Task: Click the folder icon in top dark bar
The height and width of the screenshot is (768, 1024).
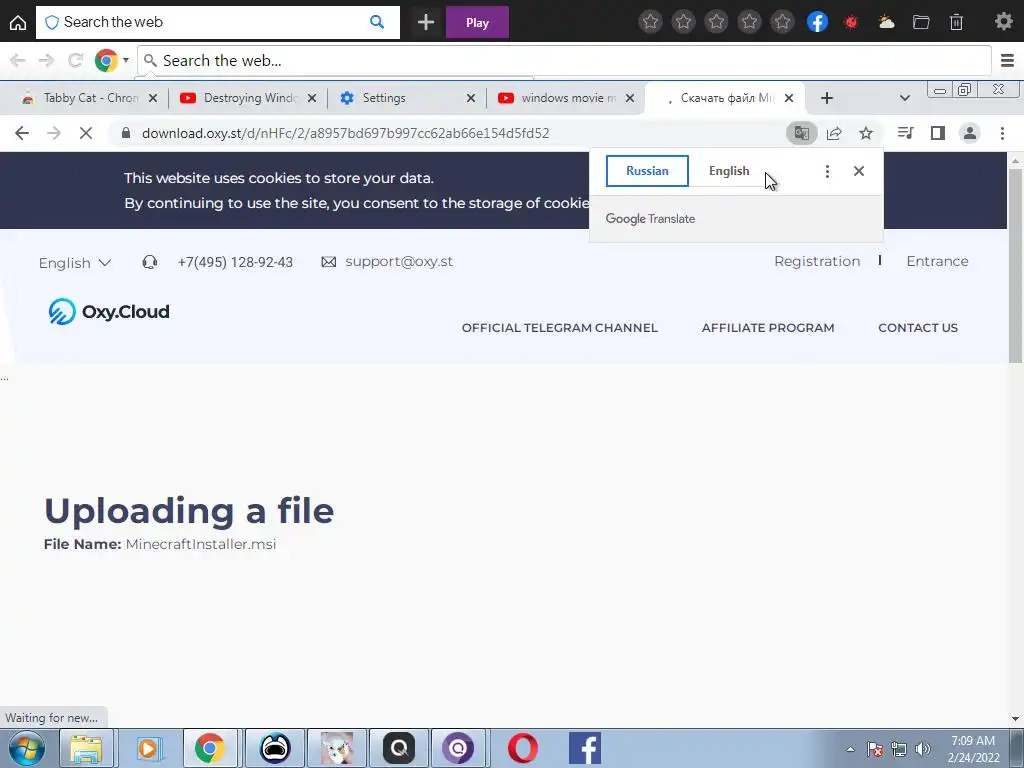Action: (921, 22)
